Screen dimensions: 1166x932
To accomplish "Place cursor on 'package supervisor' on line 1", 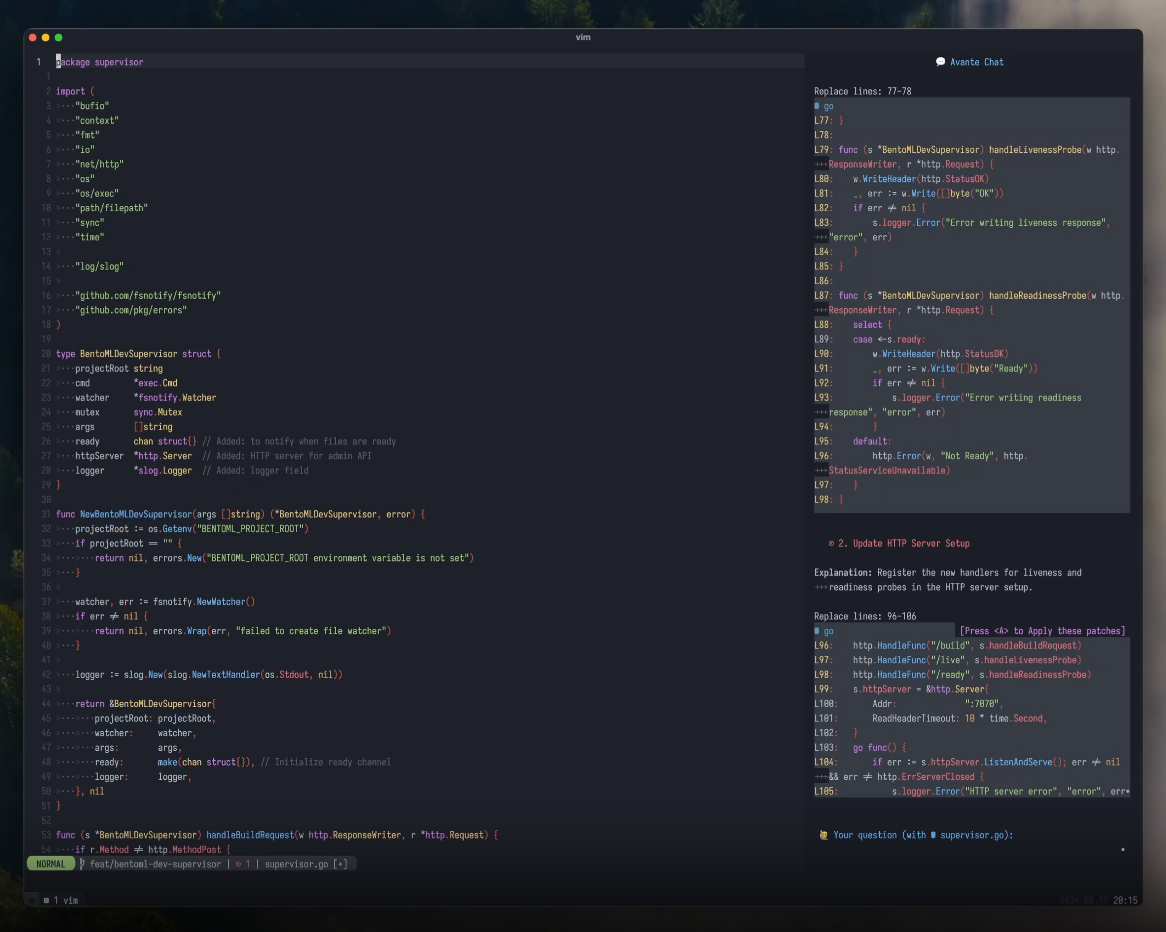I will (x=100, y=62).
